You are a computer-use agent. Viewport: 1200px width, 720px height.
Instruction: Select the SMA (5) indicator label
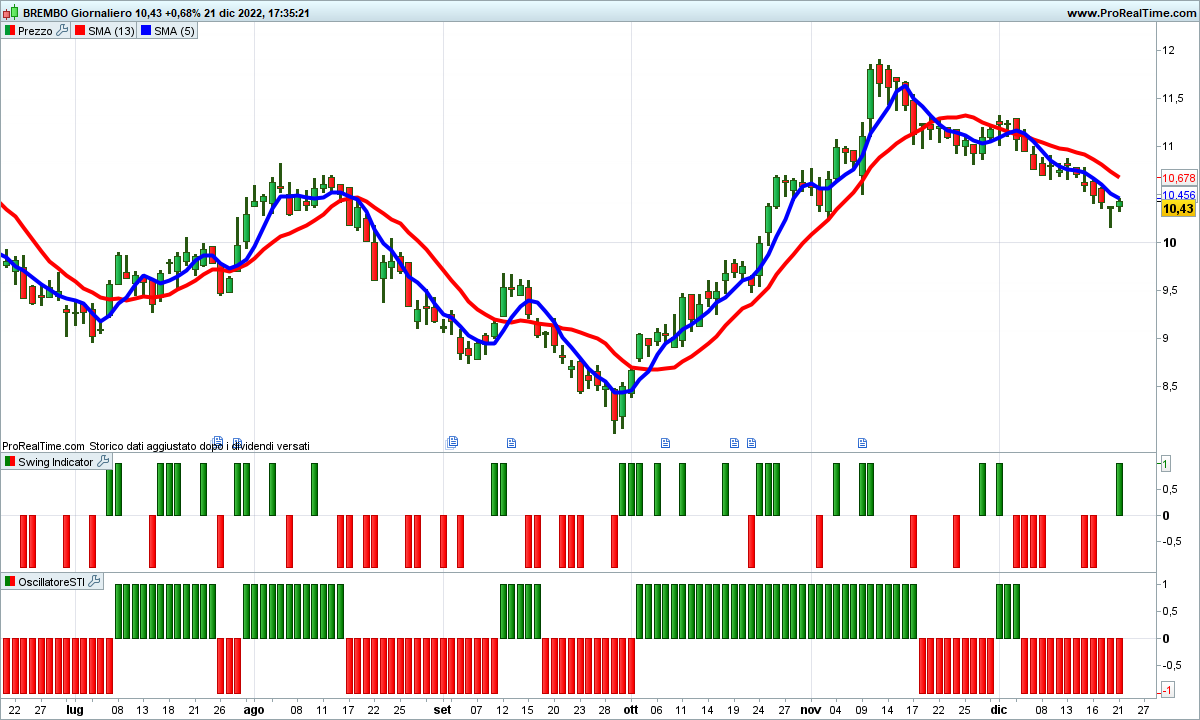tap(172, 31)
